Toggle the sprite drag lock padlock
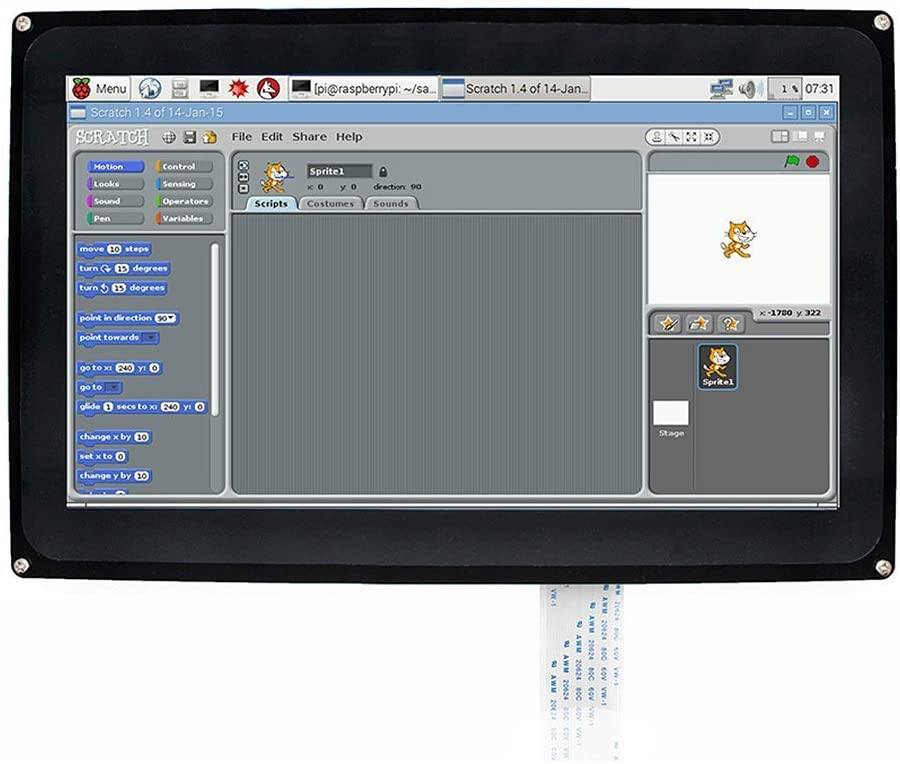 (x=383, y=171)
